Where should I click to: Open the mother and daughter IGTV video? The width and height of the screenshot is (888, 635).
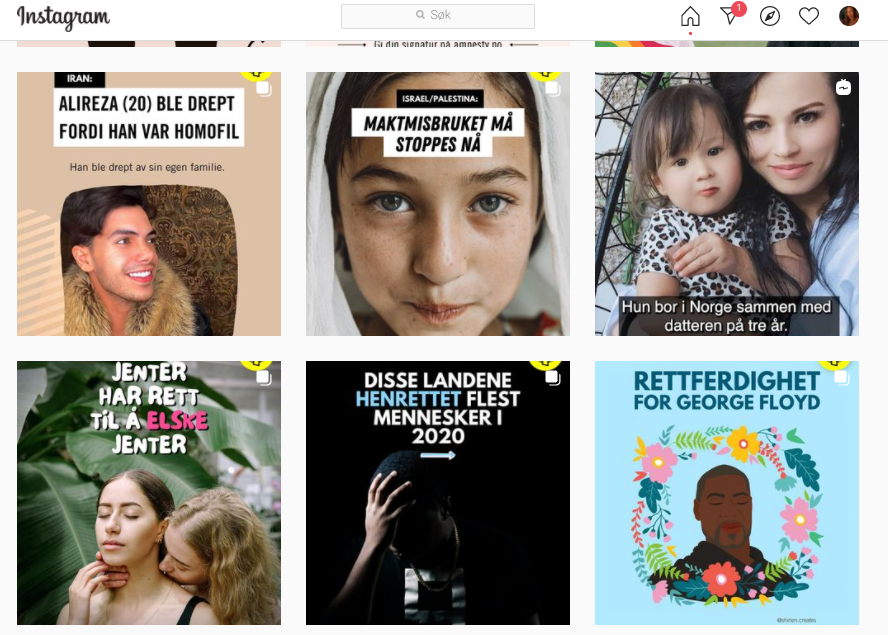[727, 204]
